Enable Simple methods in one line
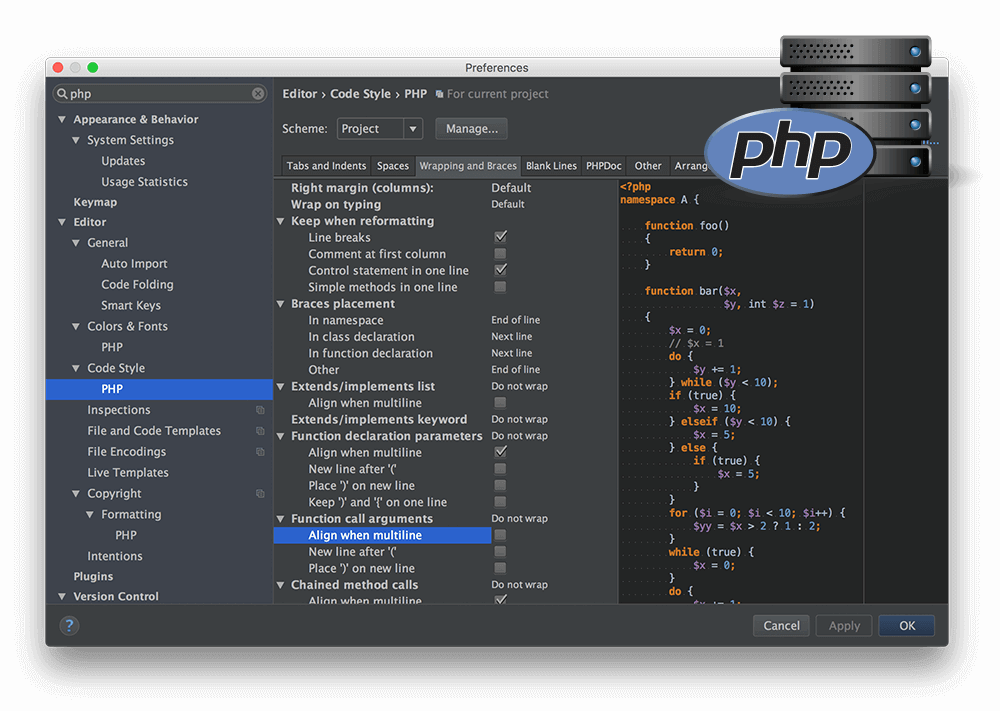 501,287
